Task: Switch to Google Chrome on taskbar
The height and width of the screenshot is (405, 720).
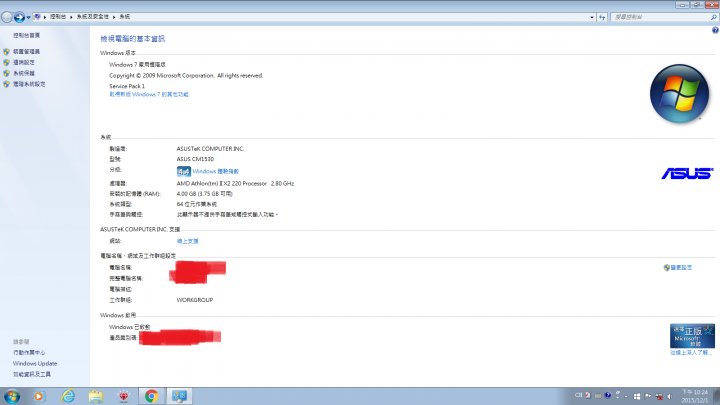Action: (x=152, y=396)
